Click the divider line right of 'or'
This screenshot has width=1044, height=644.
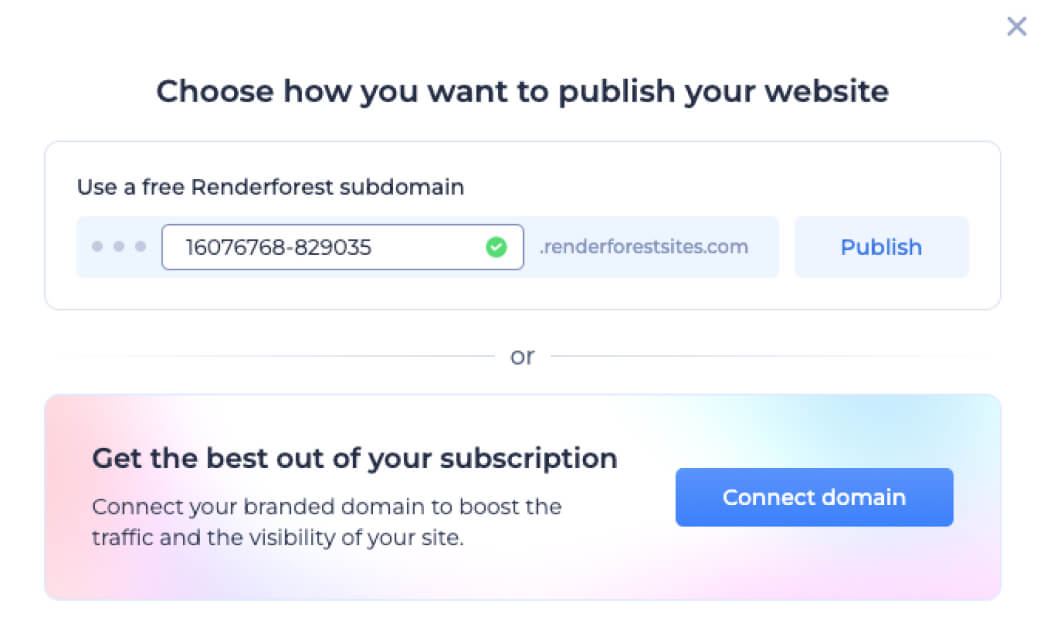coord(770,356)
